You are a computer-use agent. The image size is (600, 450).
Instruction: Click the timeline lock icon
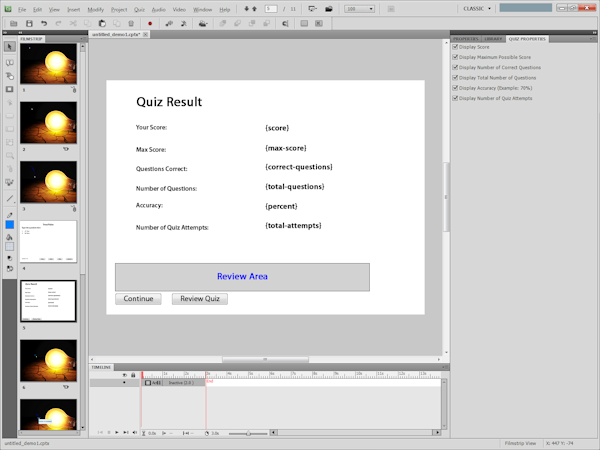(133, 375)
